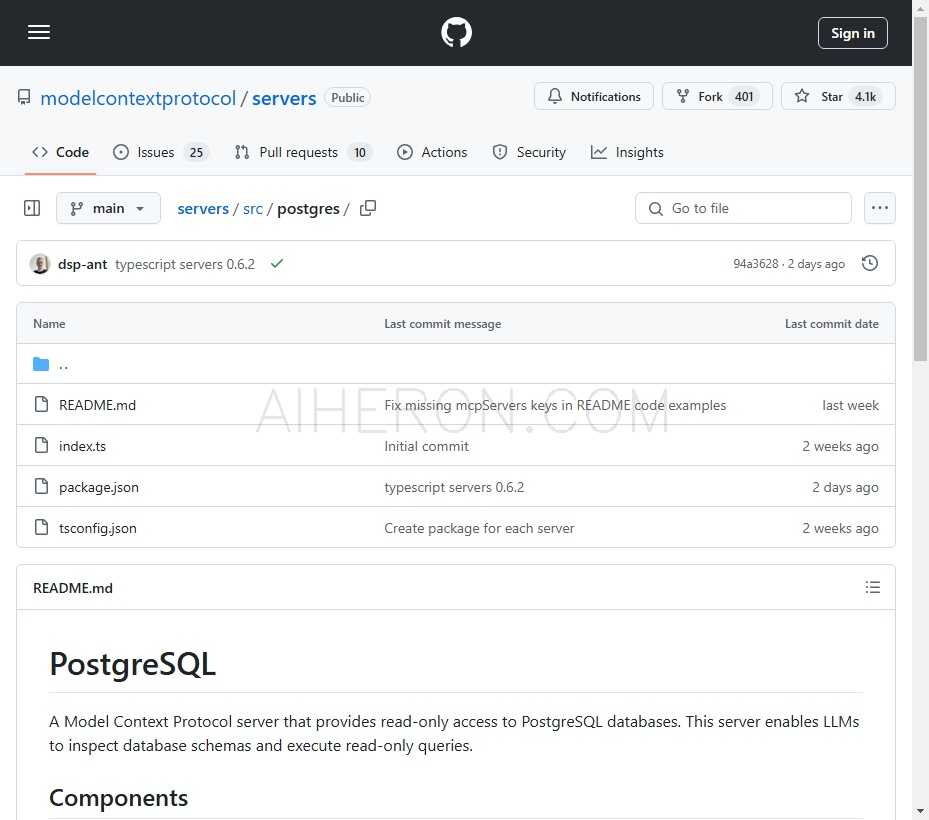Copy the current path using copy icon
The width and height of the screenshot is (929, 820).
pos(367,208)
